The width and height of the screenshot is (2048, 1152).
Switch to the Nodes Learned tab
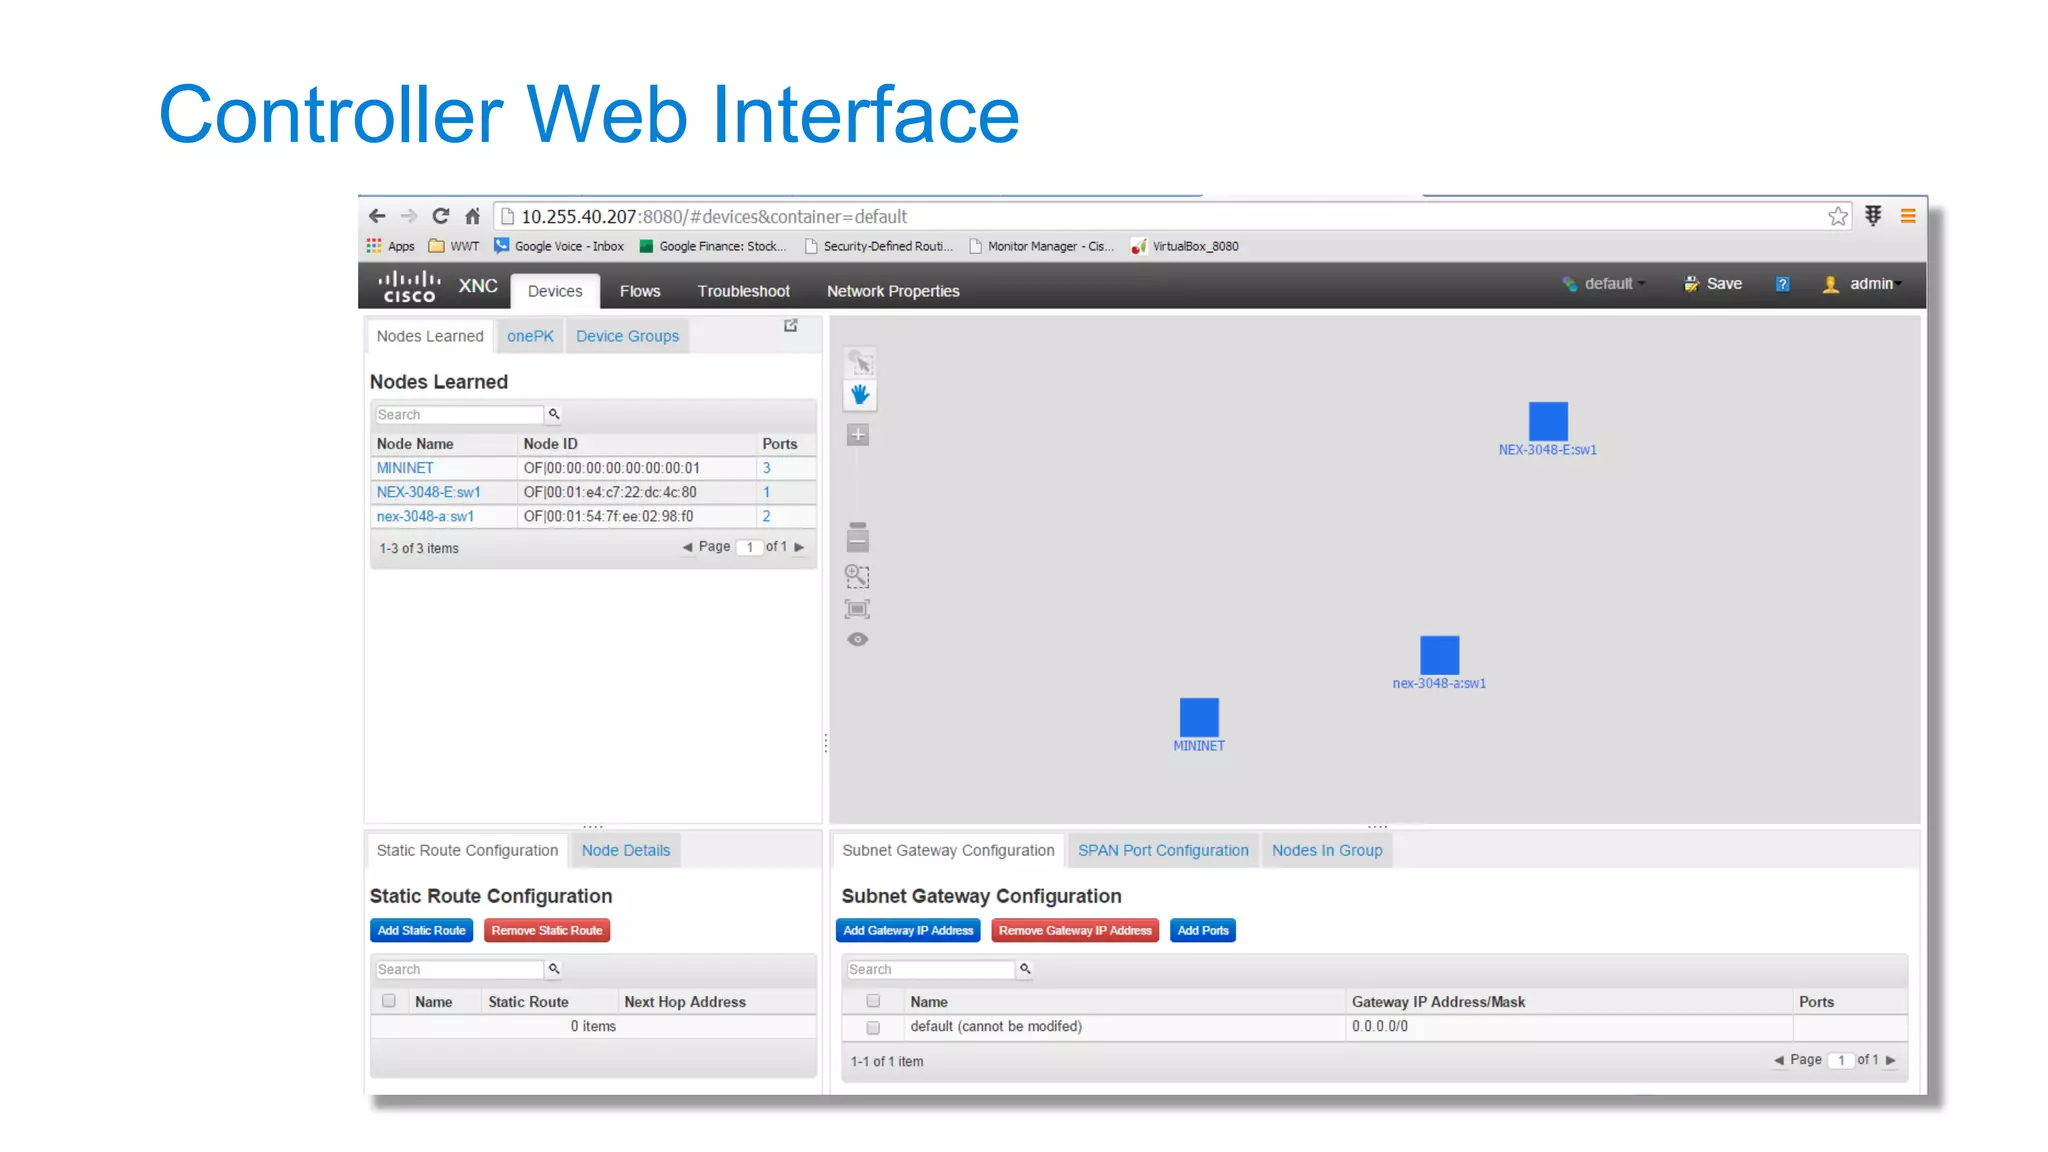[x=430, y=336]
